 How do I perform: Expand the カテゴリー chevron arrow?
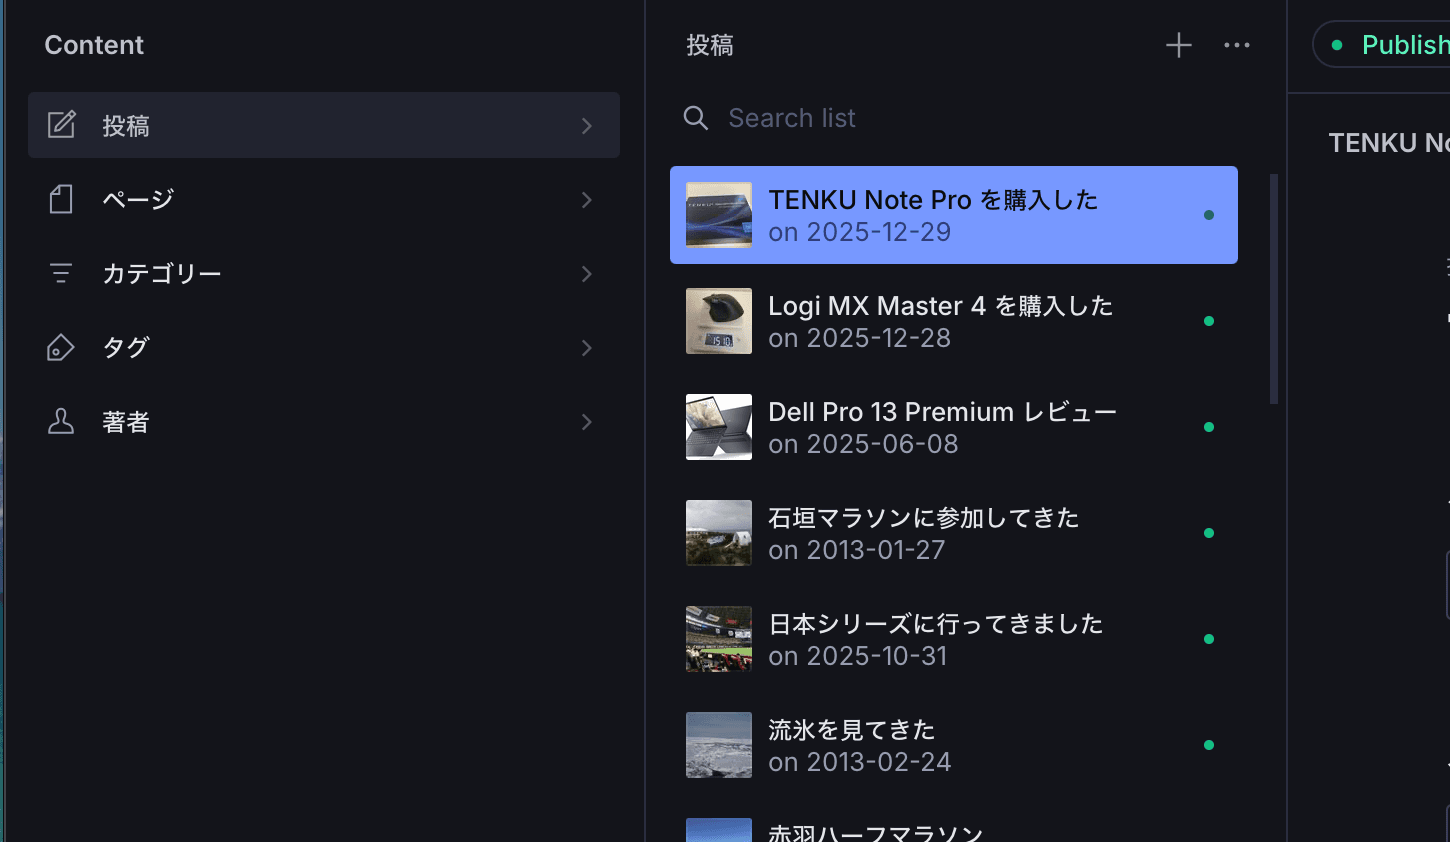click(587, 274)
